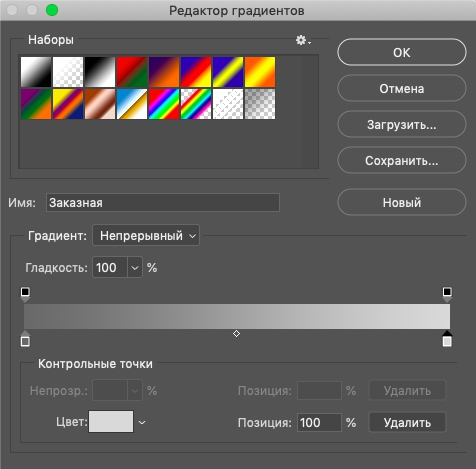Select the foreground-to-transparent gradient preset

pyautogui.click(x=68, y=72)
